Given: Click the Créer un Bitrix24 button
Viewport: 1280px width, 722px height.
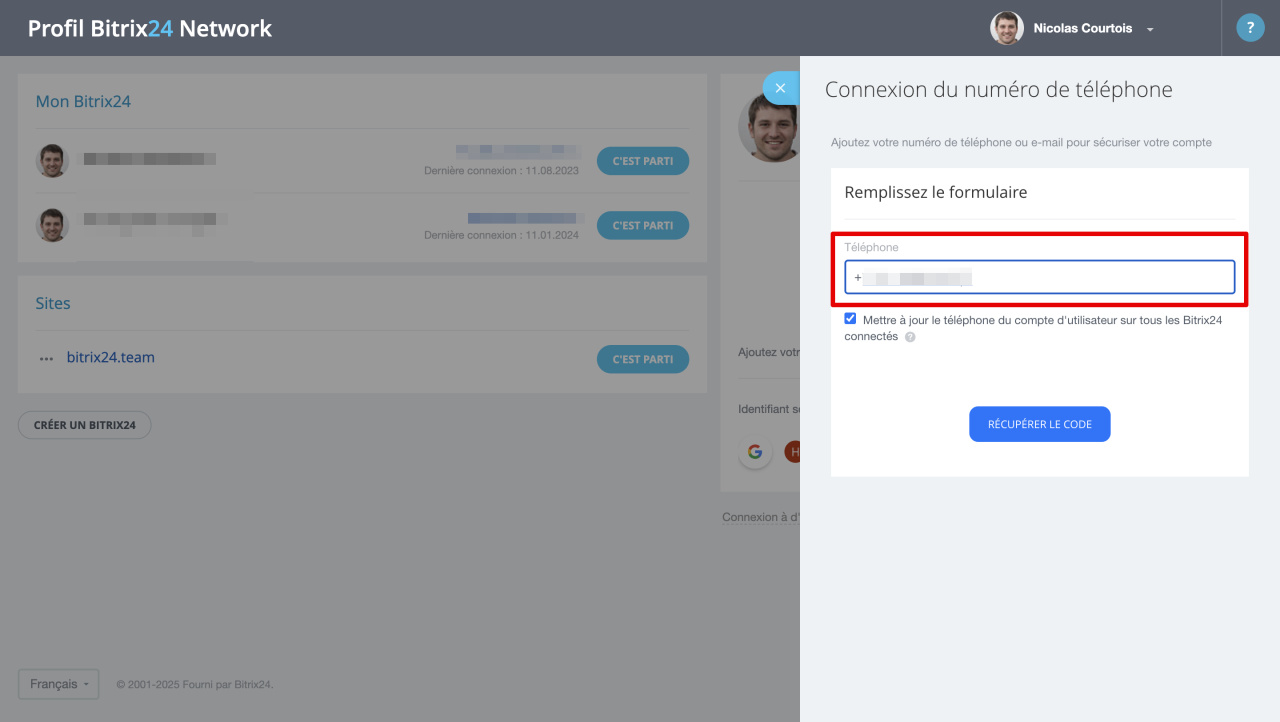Looking at the screenshot, I should pyautogui.click(x=85, y=425).
